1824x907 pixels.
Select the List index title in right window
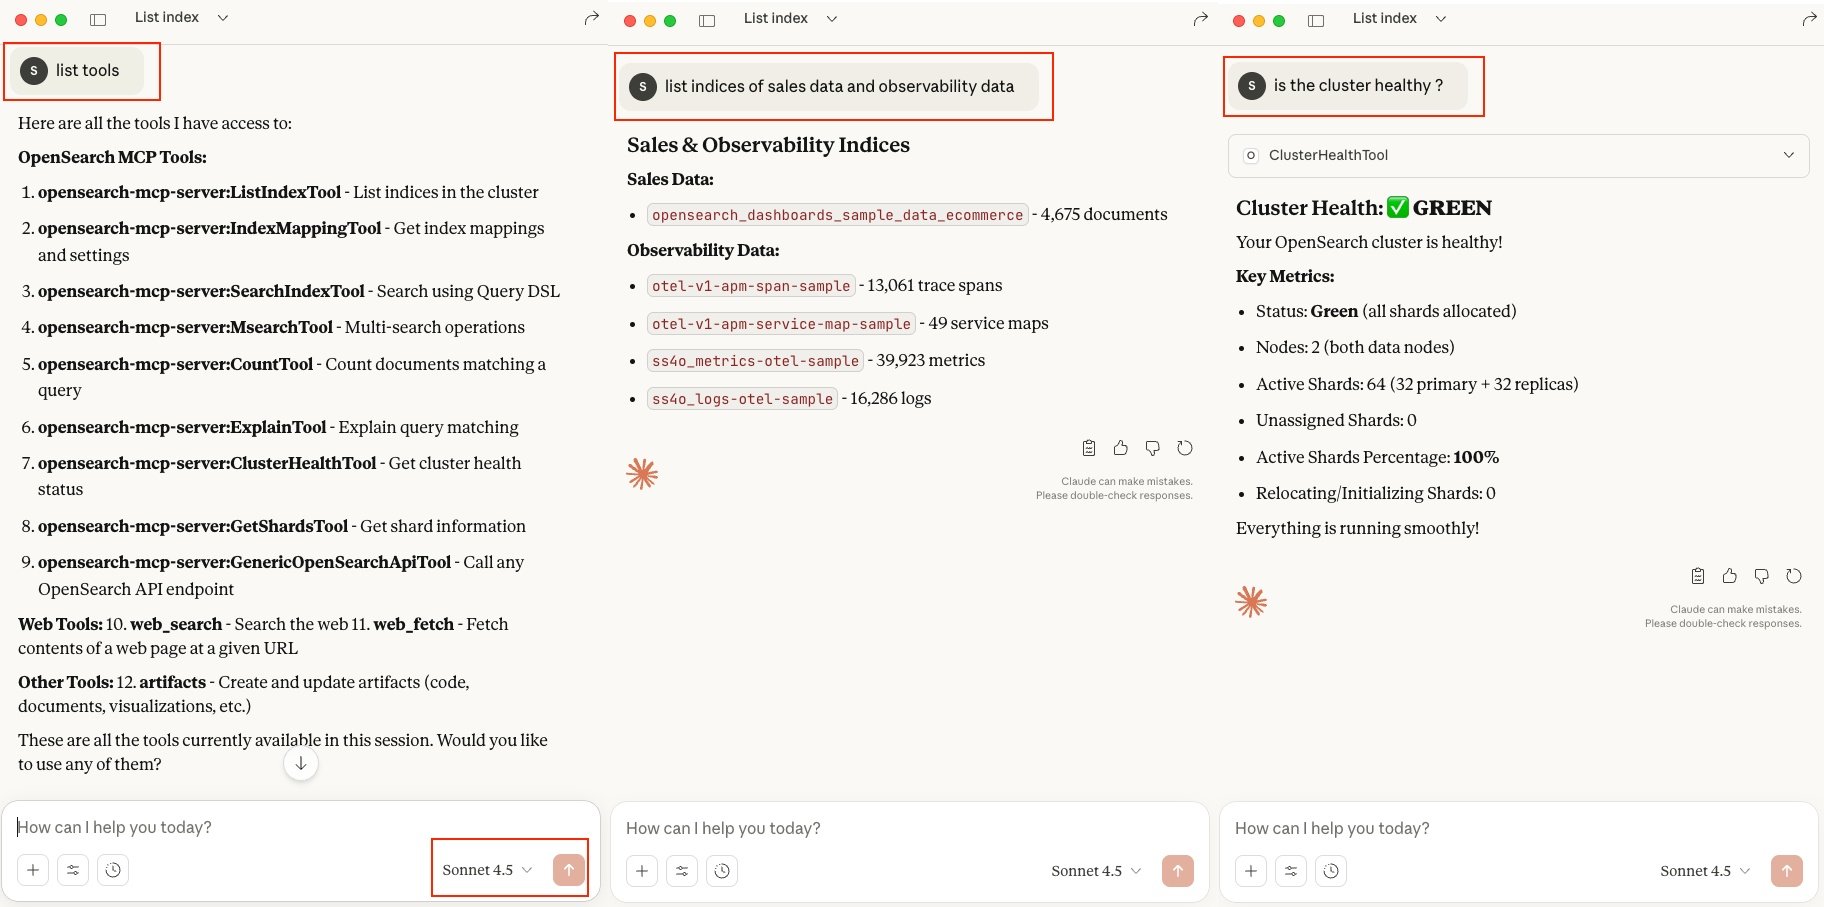tap(1385, 18)
